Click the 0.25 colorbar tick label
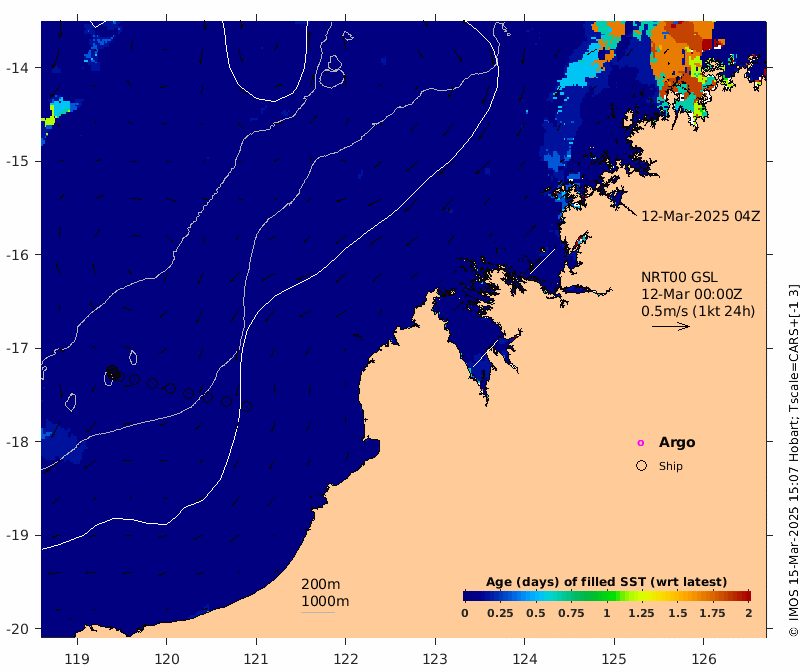Screen dimensions: 810x672 (x=500, y=613)
